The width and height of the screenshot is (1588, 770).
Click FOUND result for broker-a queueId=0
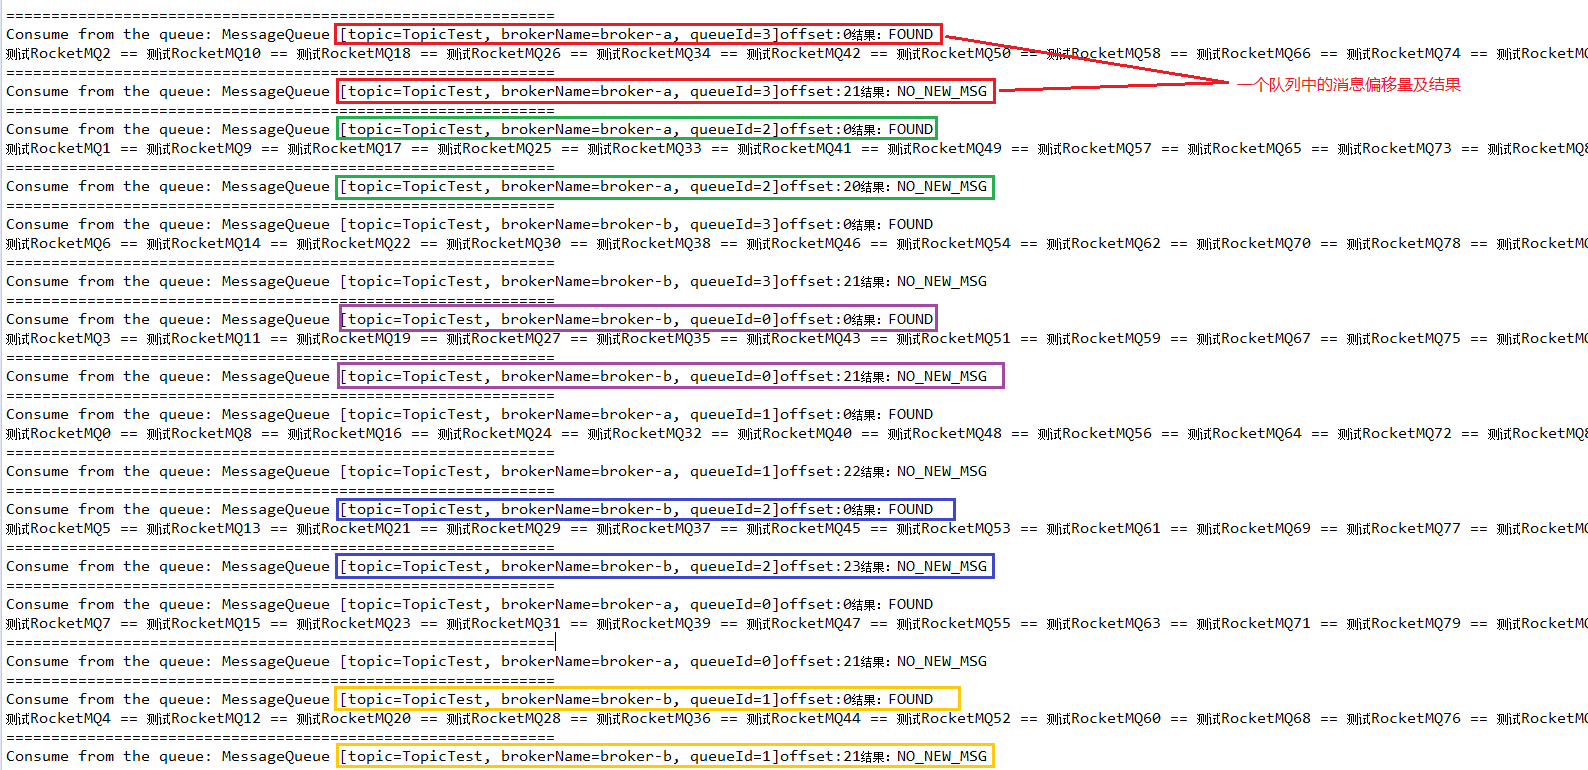pos(910,604)
